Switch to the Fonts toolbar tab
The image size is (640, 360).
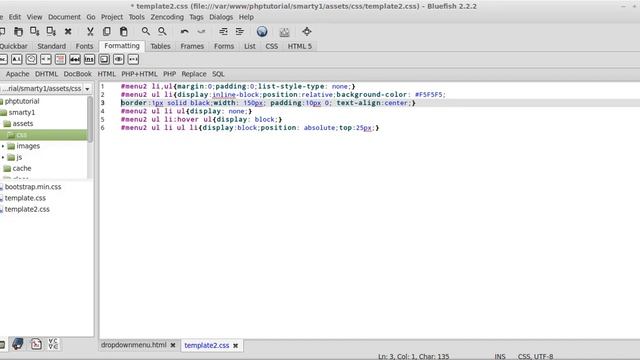click(x=84, y=47)
